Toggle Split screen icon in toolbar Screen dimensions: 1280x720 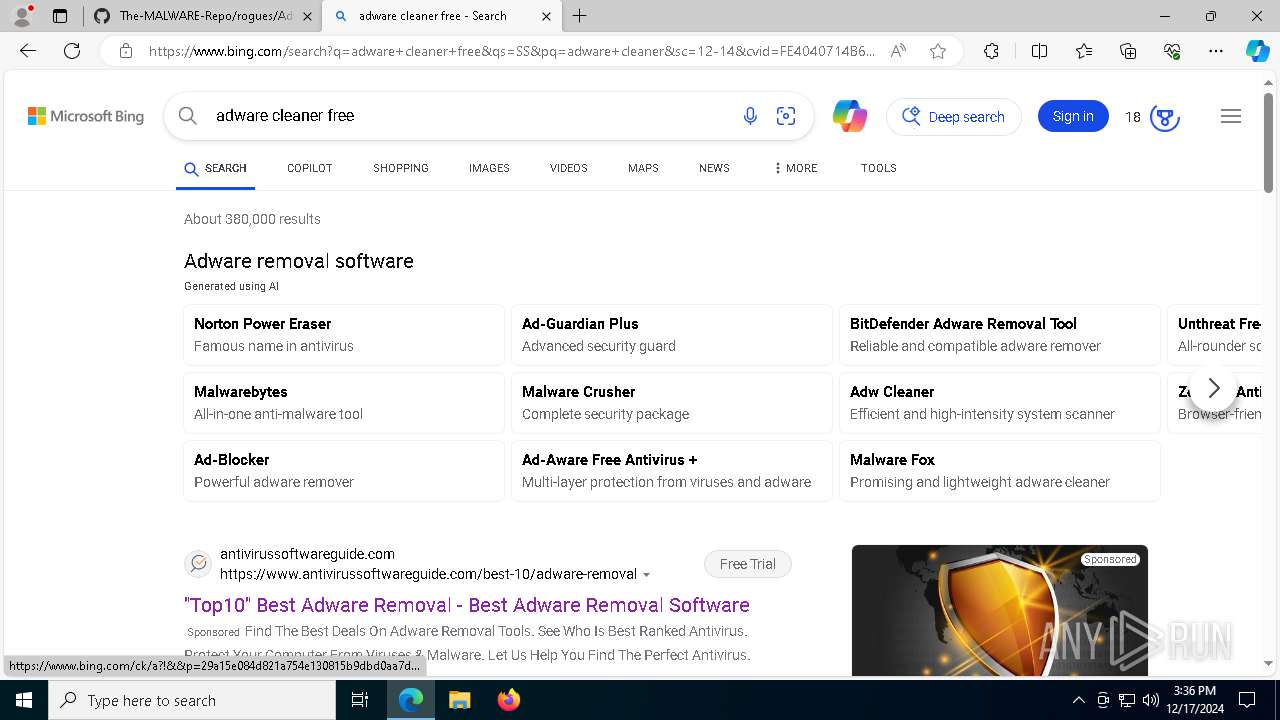pyautogui.click(x=1039, y=51)
